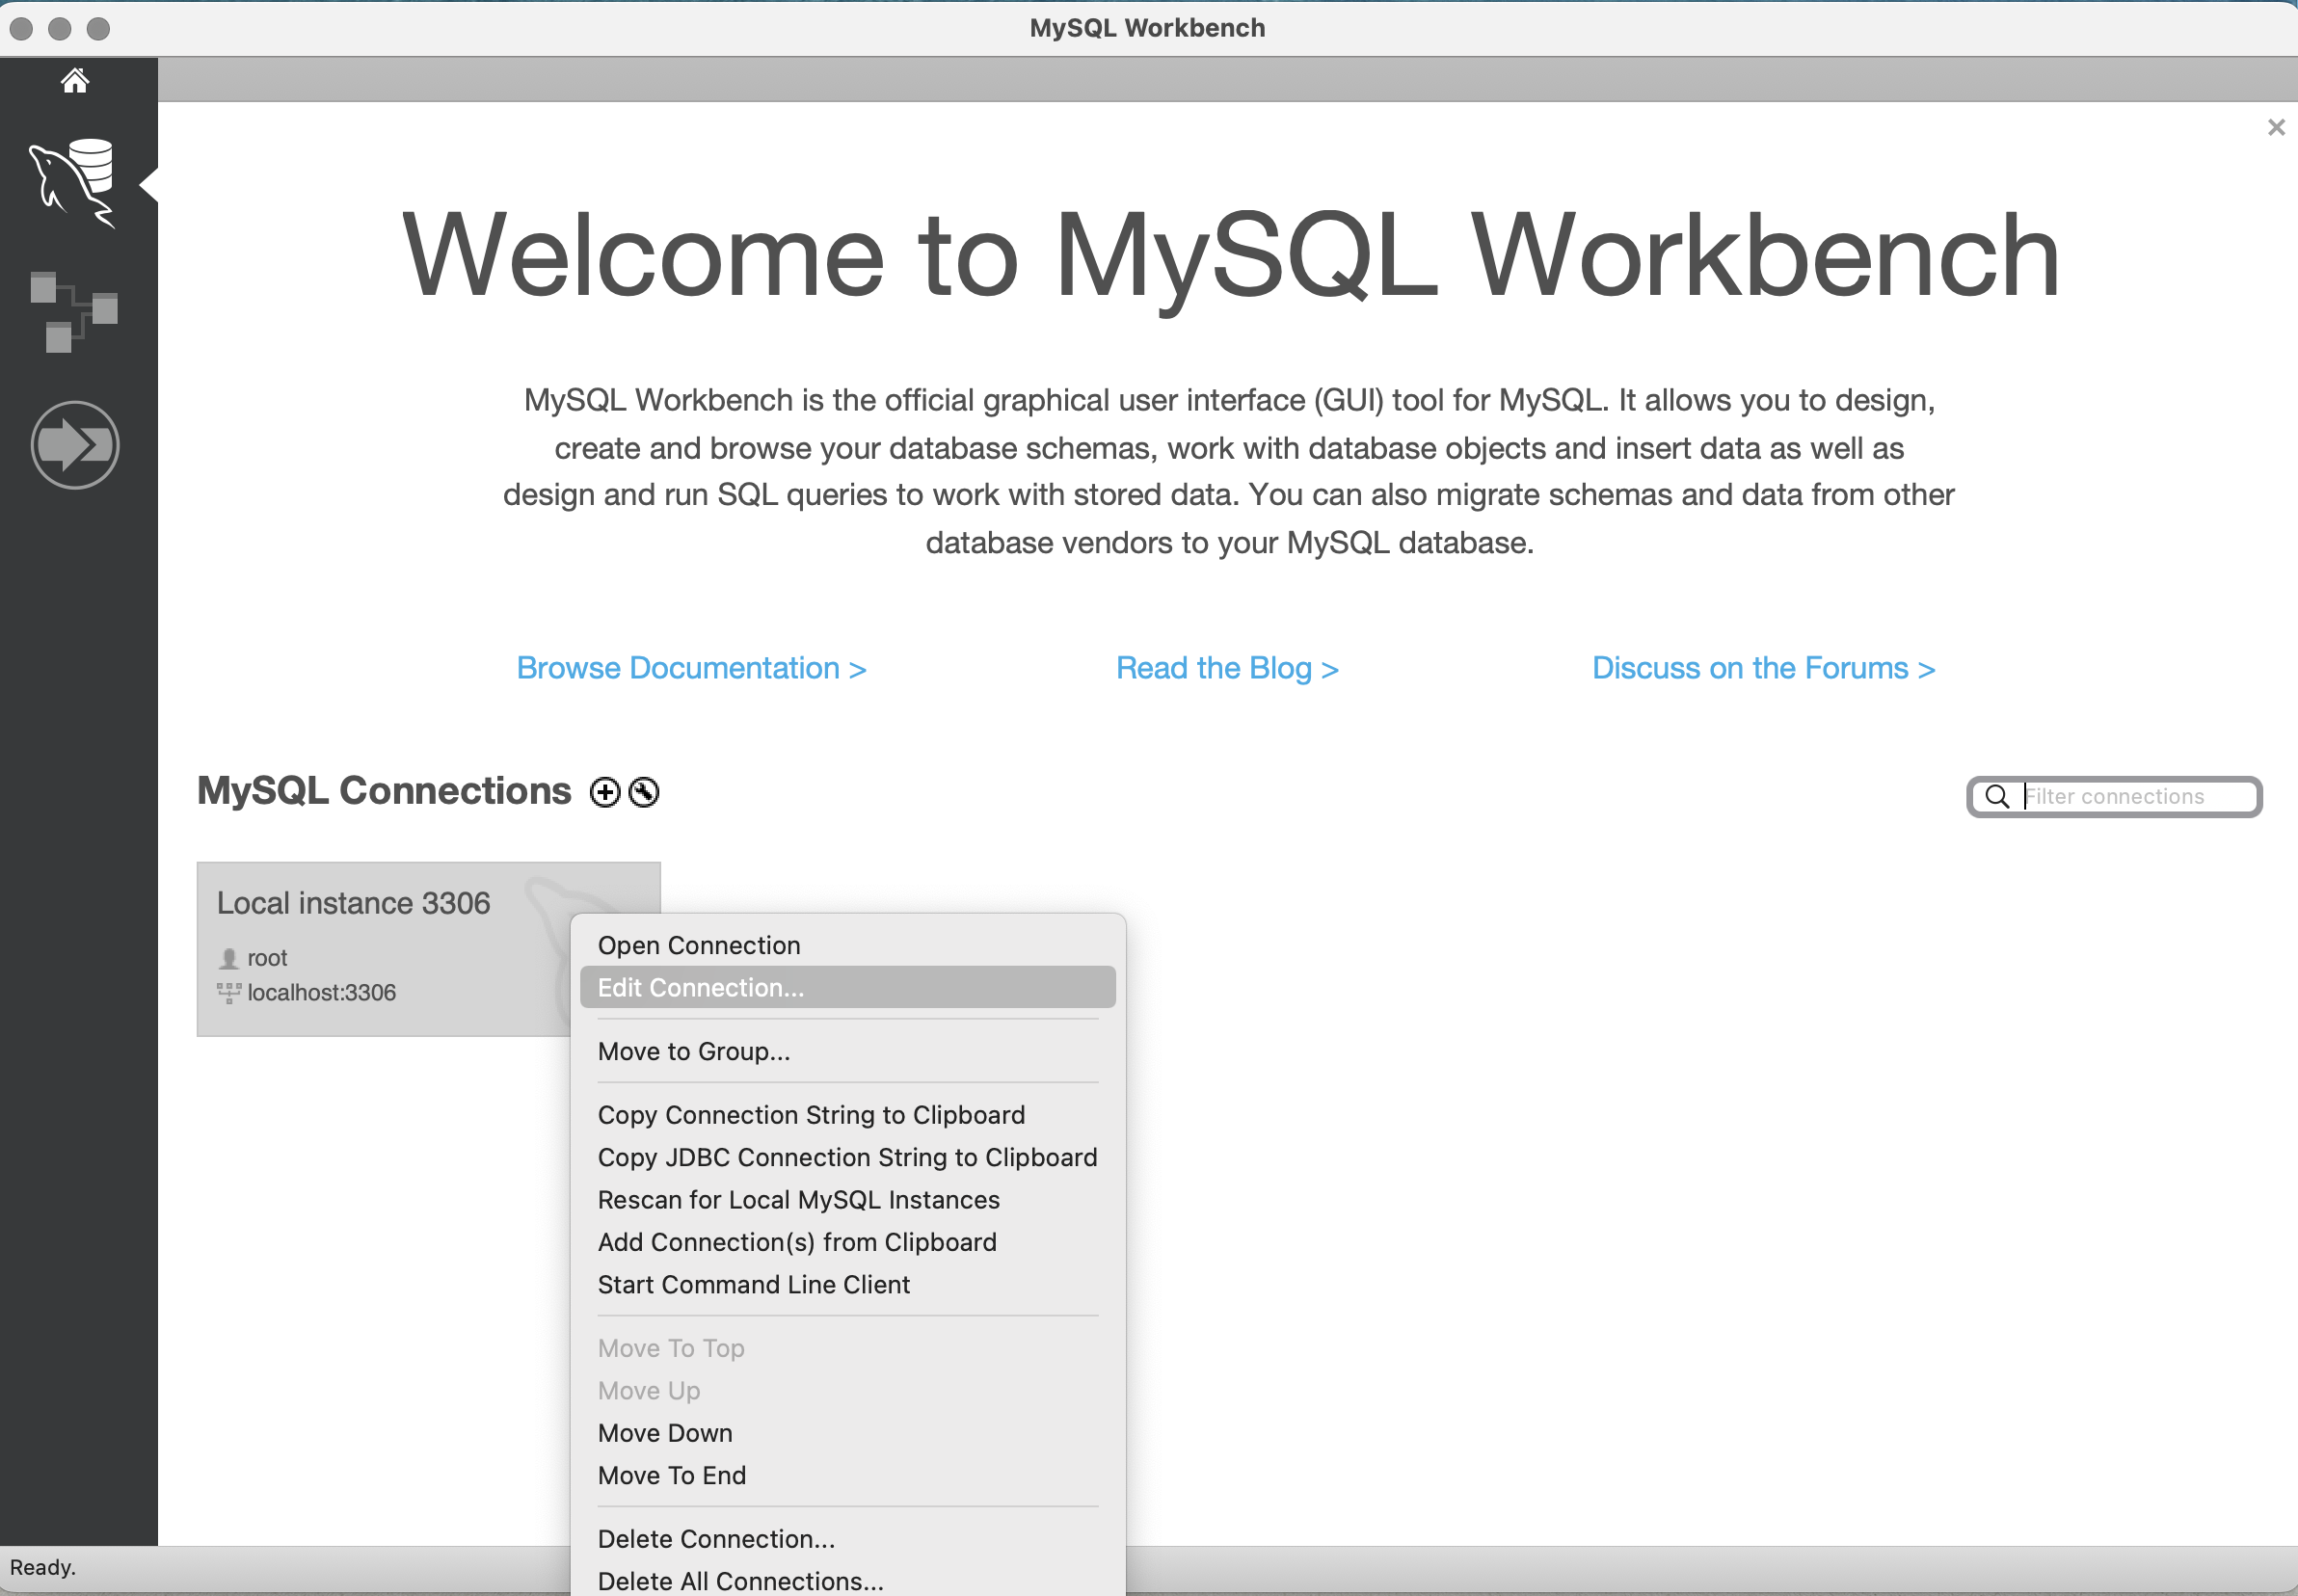
Task: Dismiss welcome message with X icon
Action: click(x=2276, y=127)
